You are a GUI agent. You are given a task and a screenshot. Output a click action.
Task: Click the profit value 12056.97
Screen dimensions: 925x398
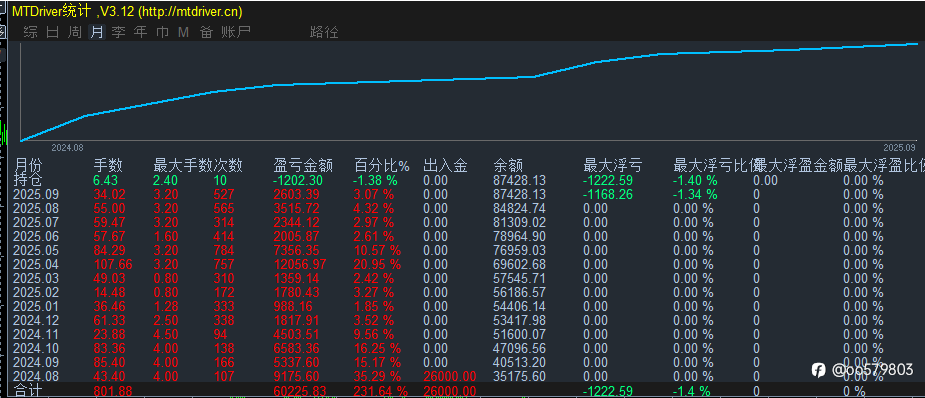pos(300,265)
